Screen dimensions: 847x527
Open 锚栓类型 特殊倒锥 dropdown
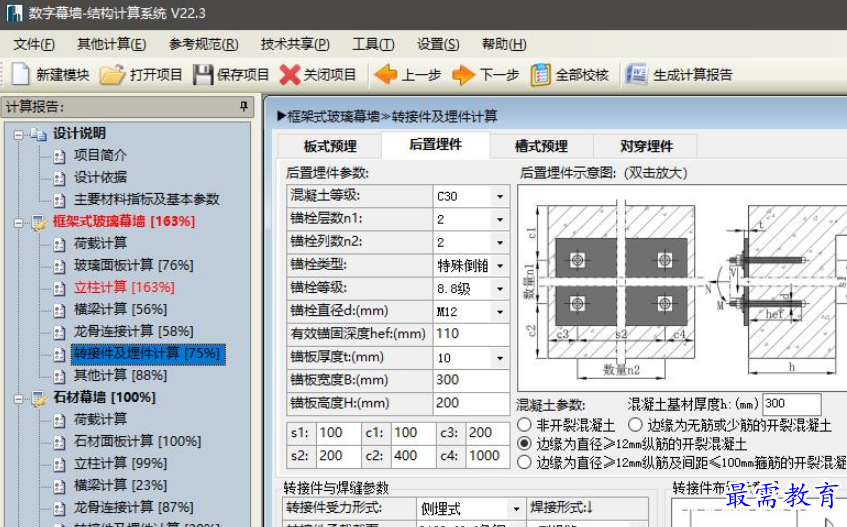(x=500, y=266)
